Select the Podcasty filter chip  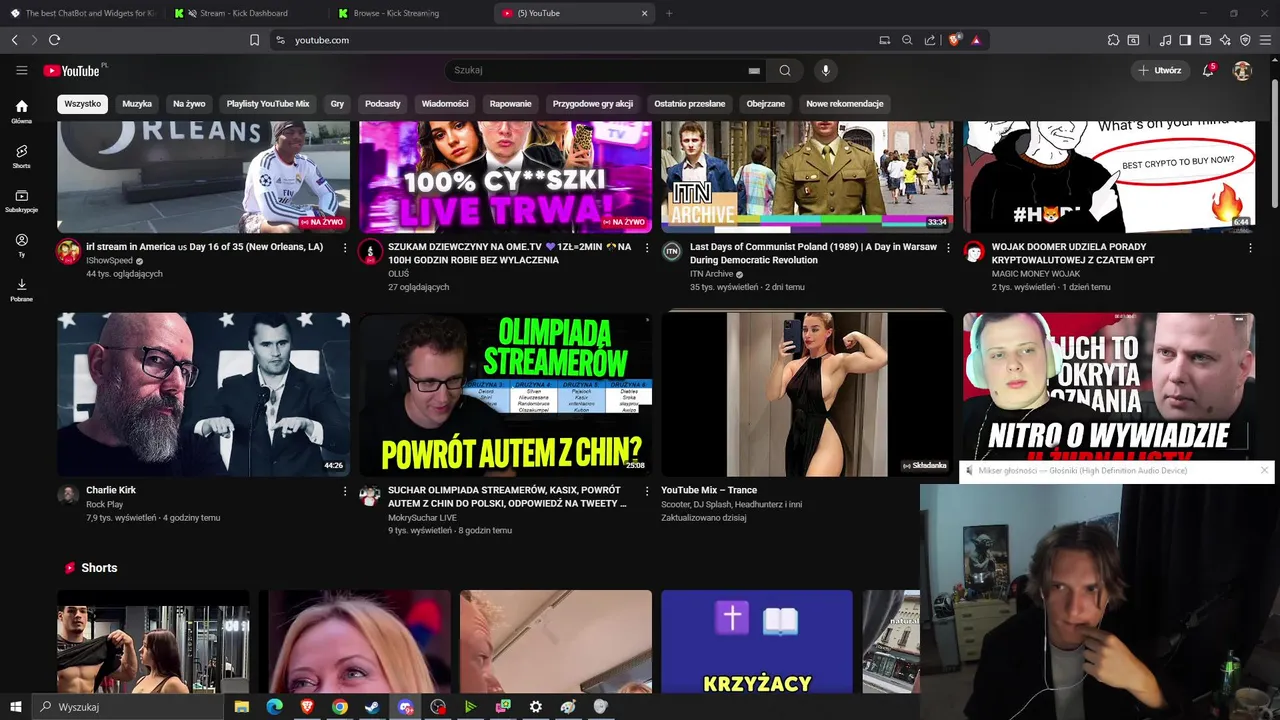[383, 103]
